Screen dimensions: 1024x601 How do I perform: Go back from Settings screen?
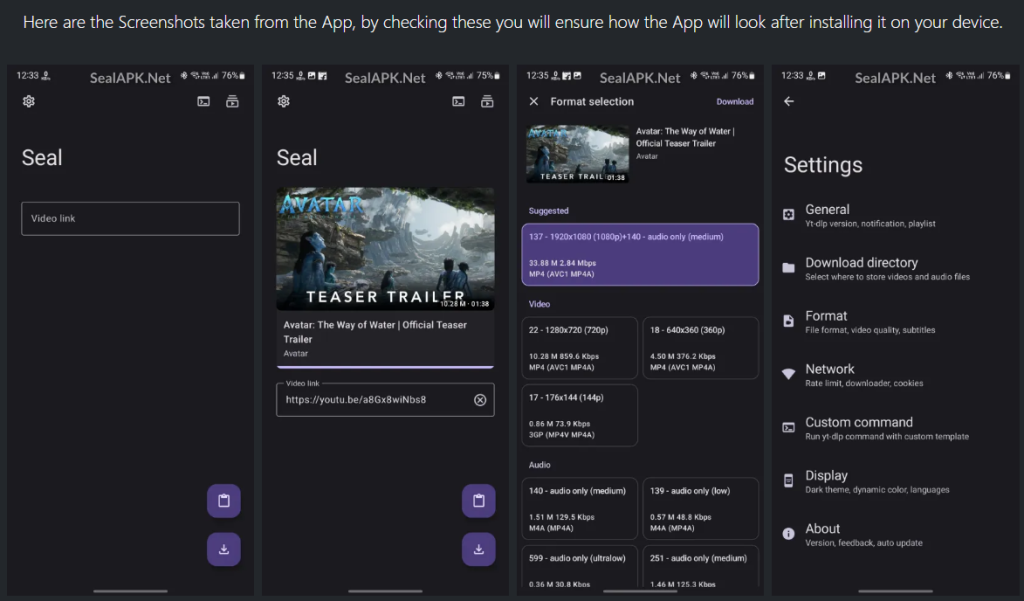789,100
